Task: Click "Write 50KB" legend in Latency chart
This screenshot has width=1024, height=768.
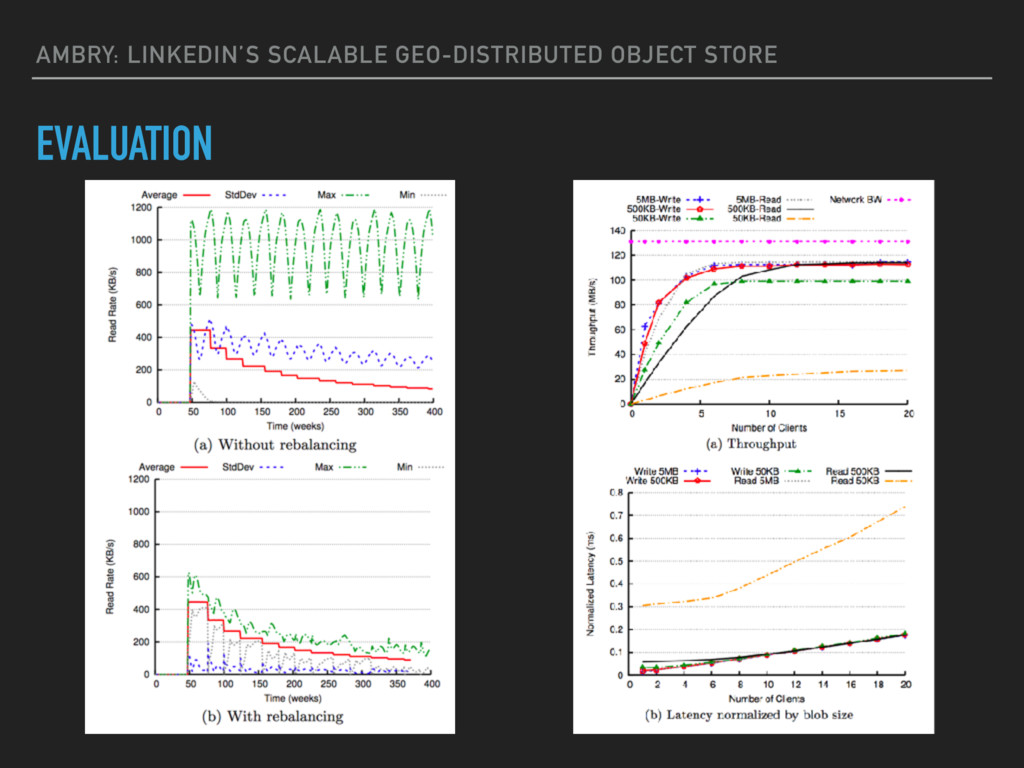Action: point(754,472)
